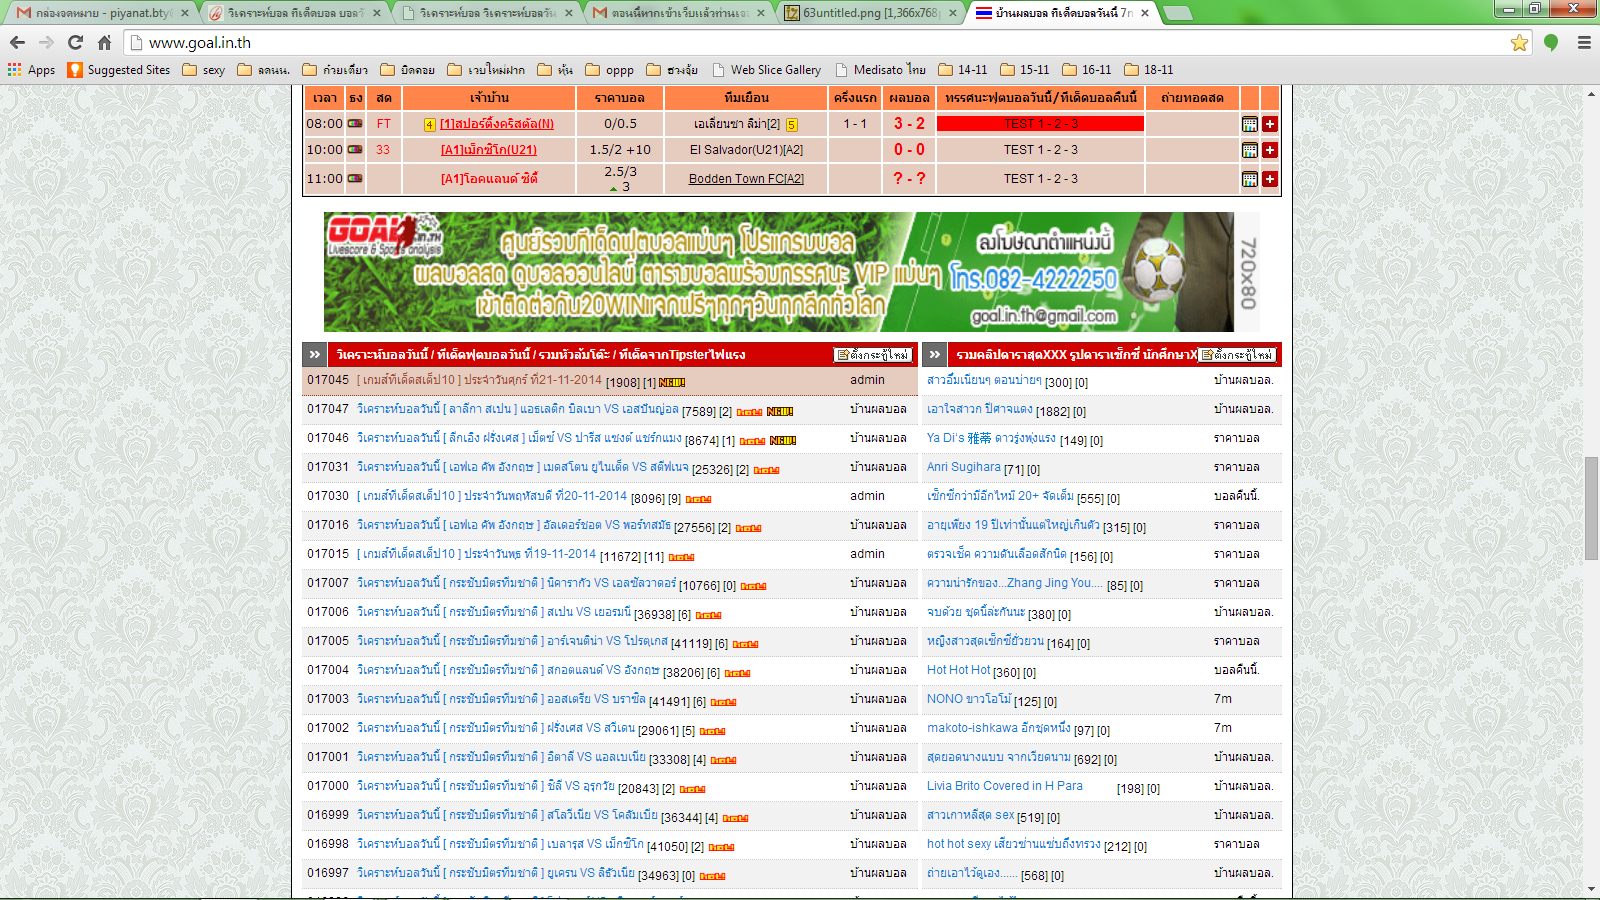Open topic 017045 dated 21-11-2014
This screenshot has height=900, width=1600.
[x=480, y=381]
